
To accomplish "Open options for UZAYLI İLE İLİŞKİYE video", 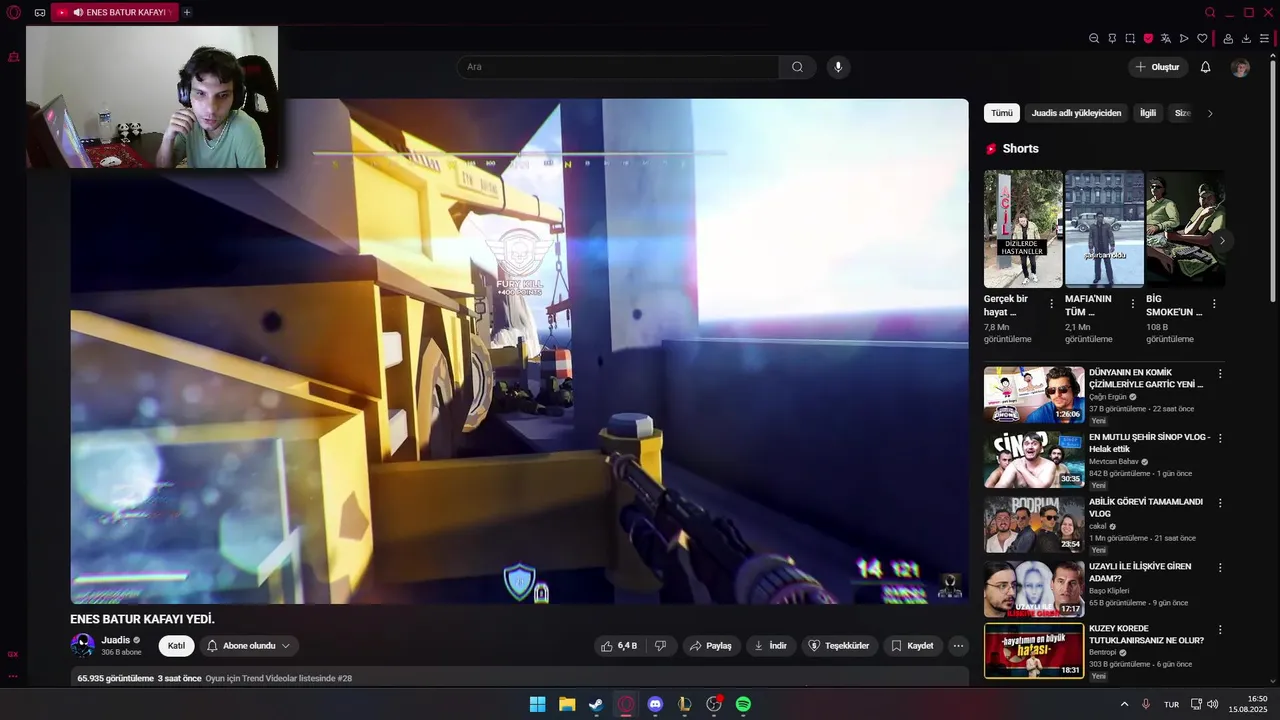I will tap(1220, 568).
